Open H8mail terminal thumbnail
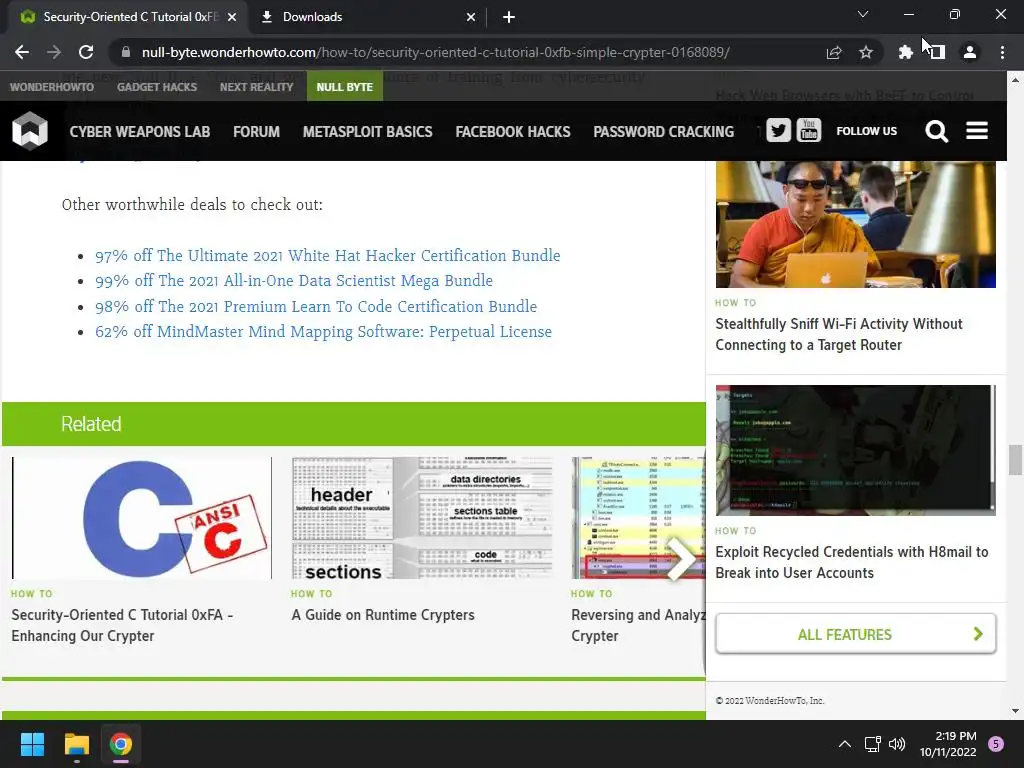This screenshot has height=768, width=1024. (856, 451)
